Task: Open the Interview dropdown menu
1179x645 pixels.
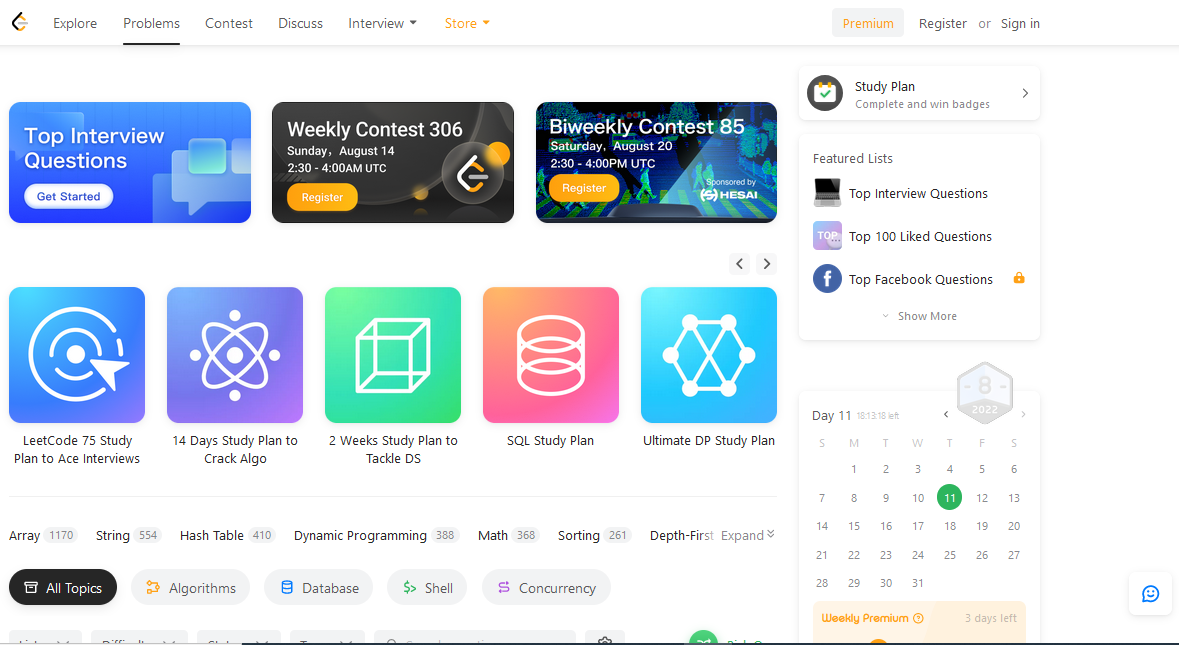Action: pyautogui.click(x=382, y=23)
